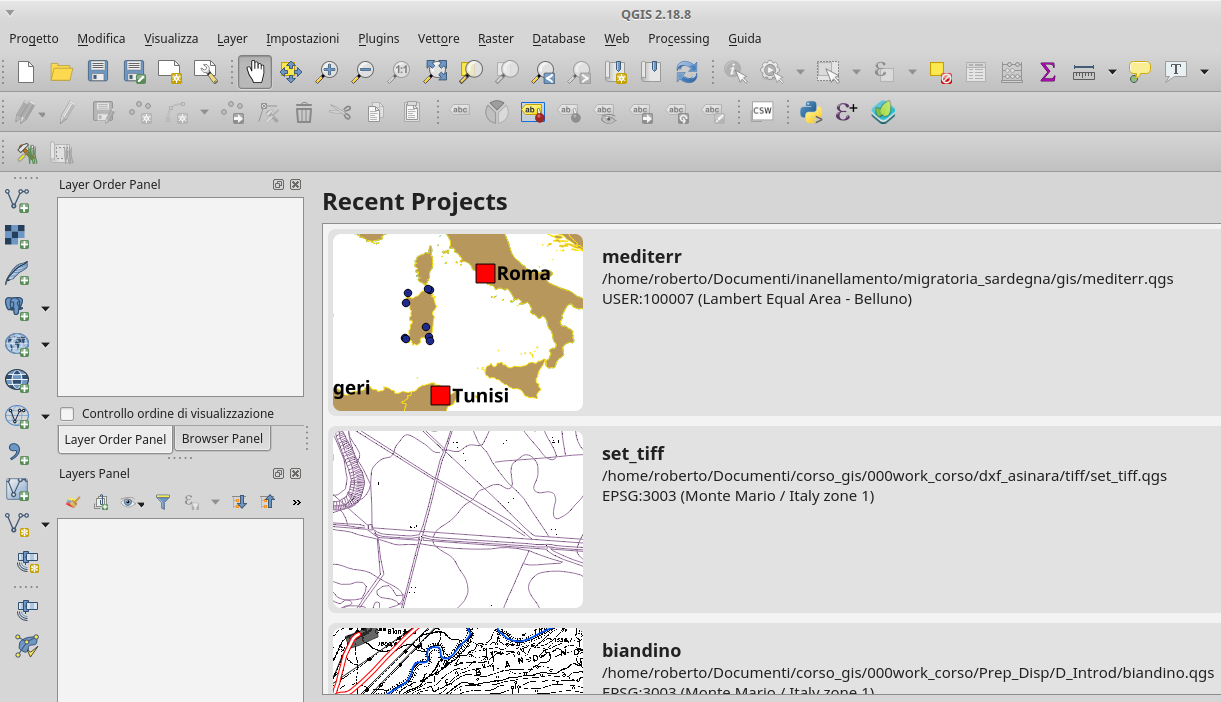The image size is (1221, 702).
Task: Open measure tool dropdown arrow
Action: [1112, 71]
